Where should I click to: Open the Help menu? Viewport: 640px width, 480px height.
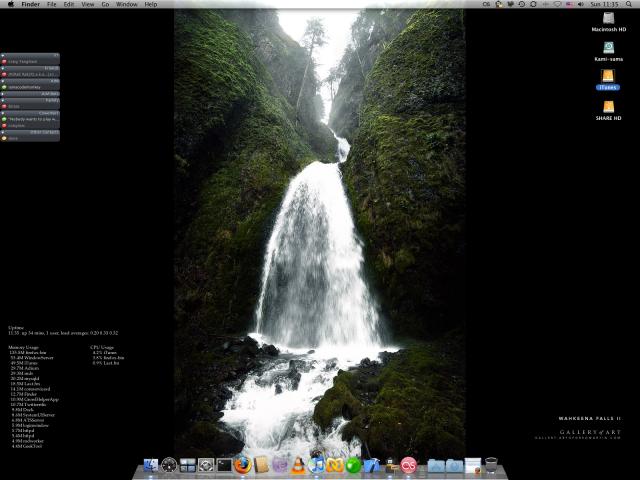[x=151, y=4]
